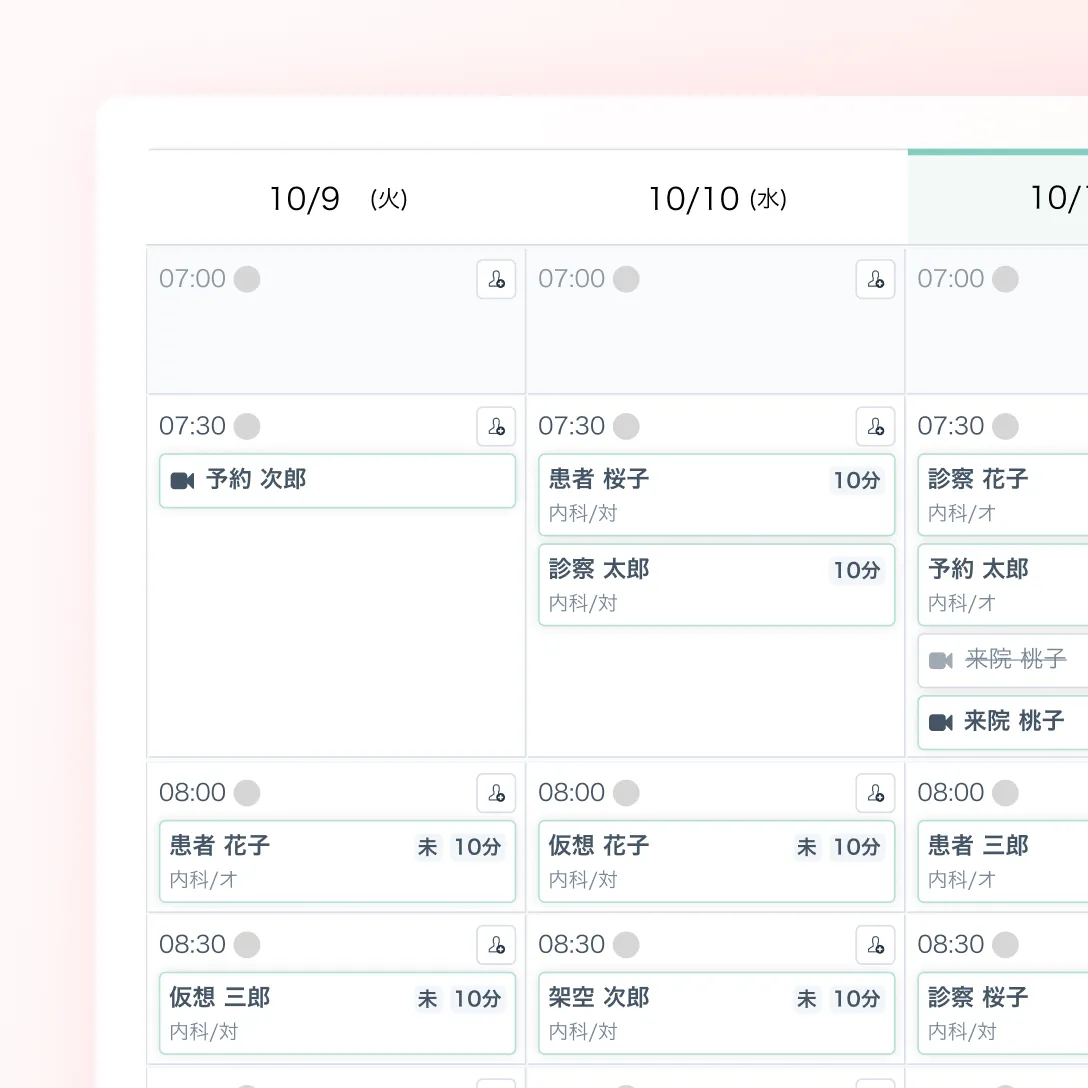The width and height of the screenshot is (1088, 1088).
Task: Toggle the status circle next to 07:30 on 10/9
Action: (246, 426)
